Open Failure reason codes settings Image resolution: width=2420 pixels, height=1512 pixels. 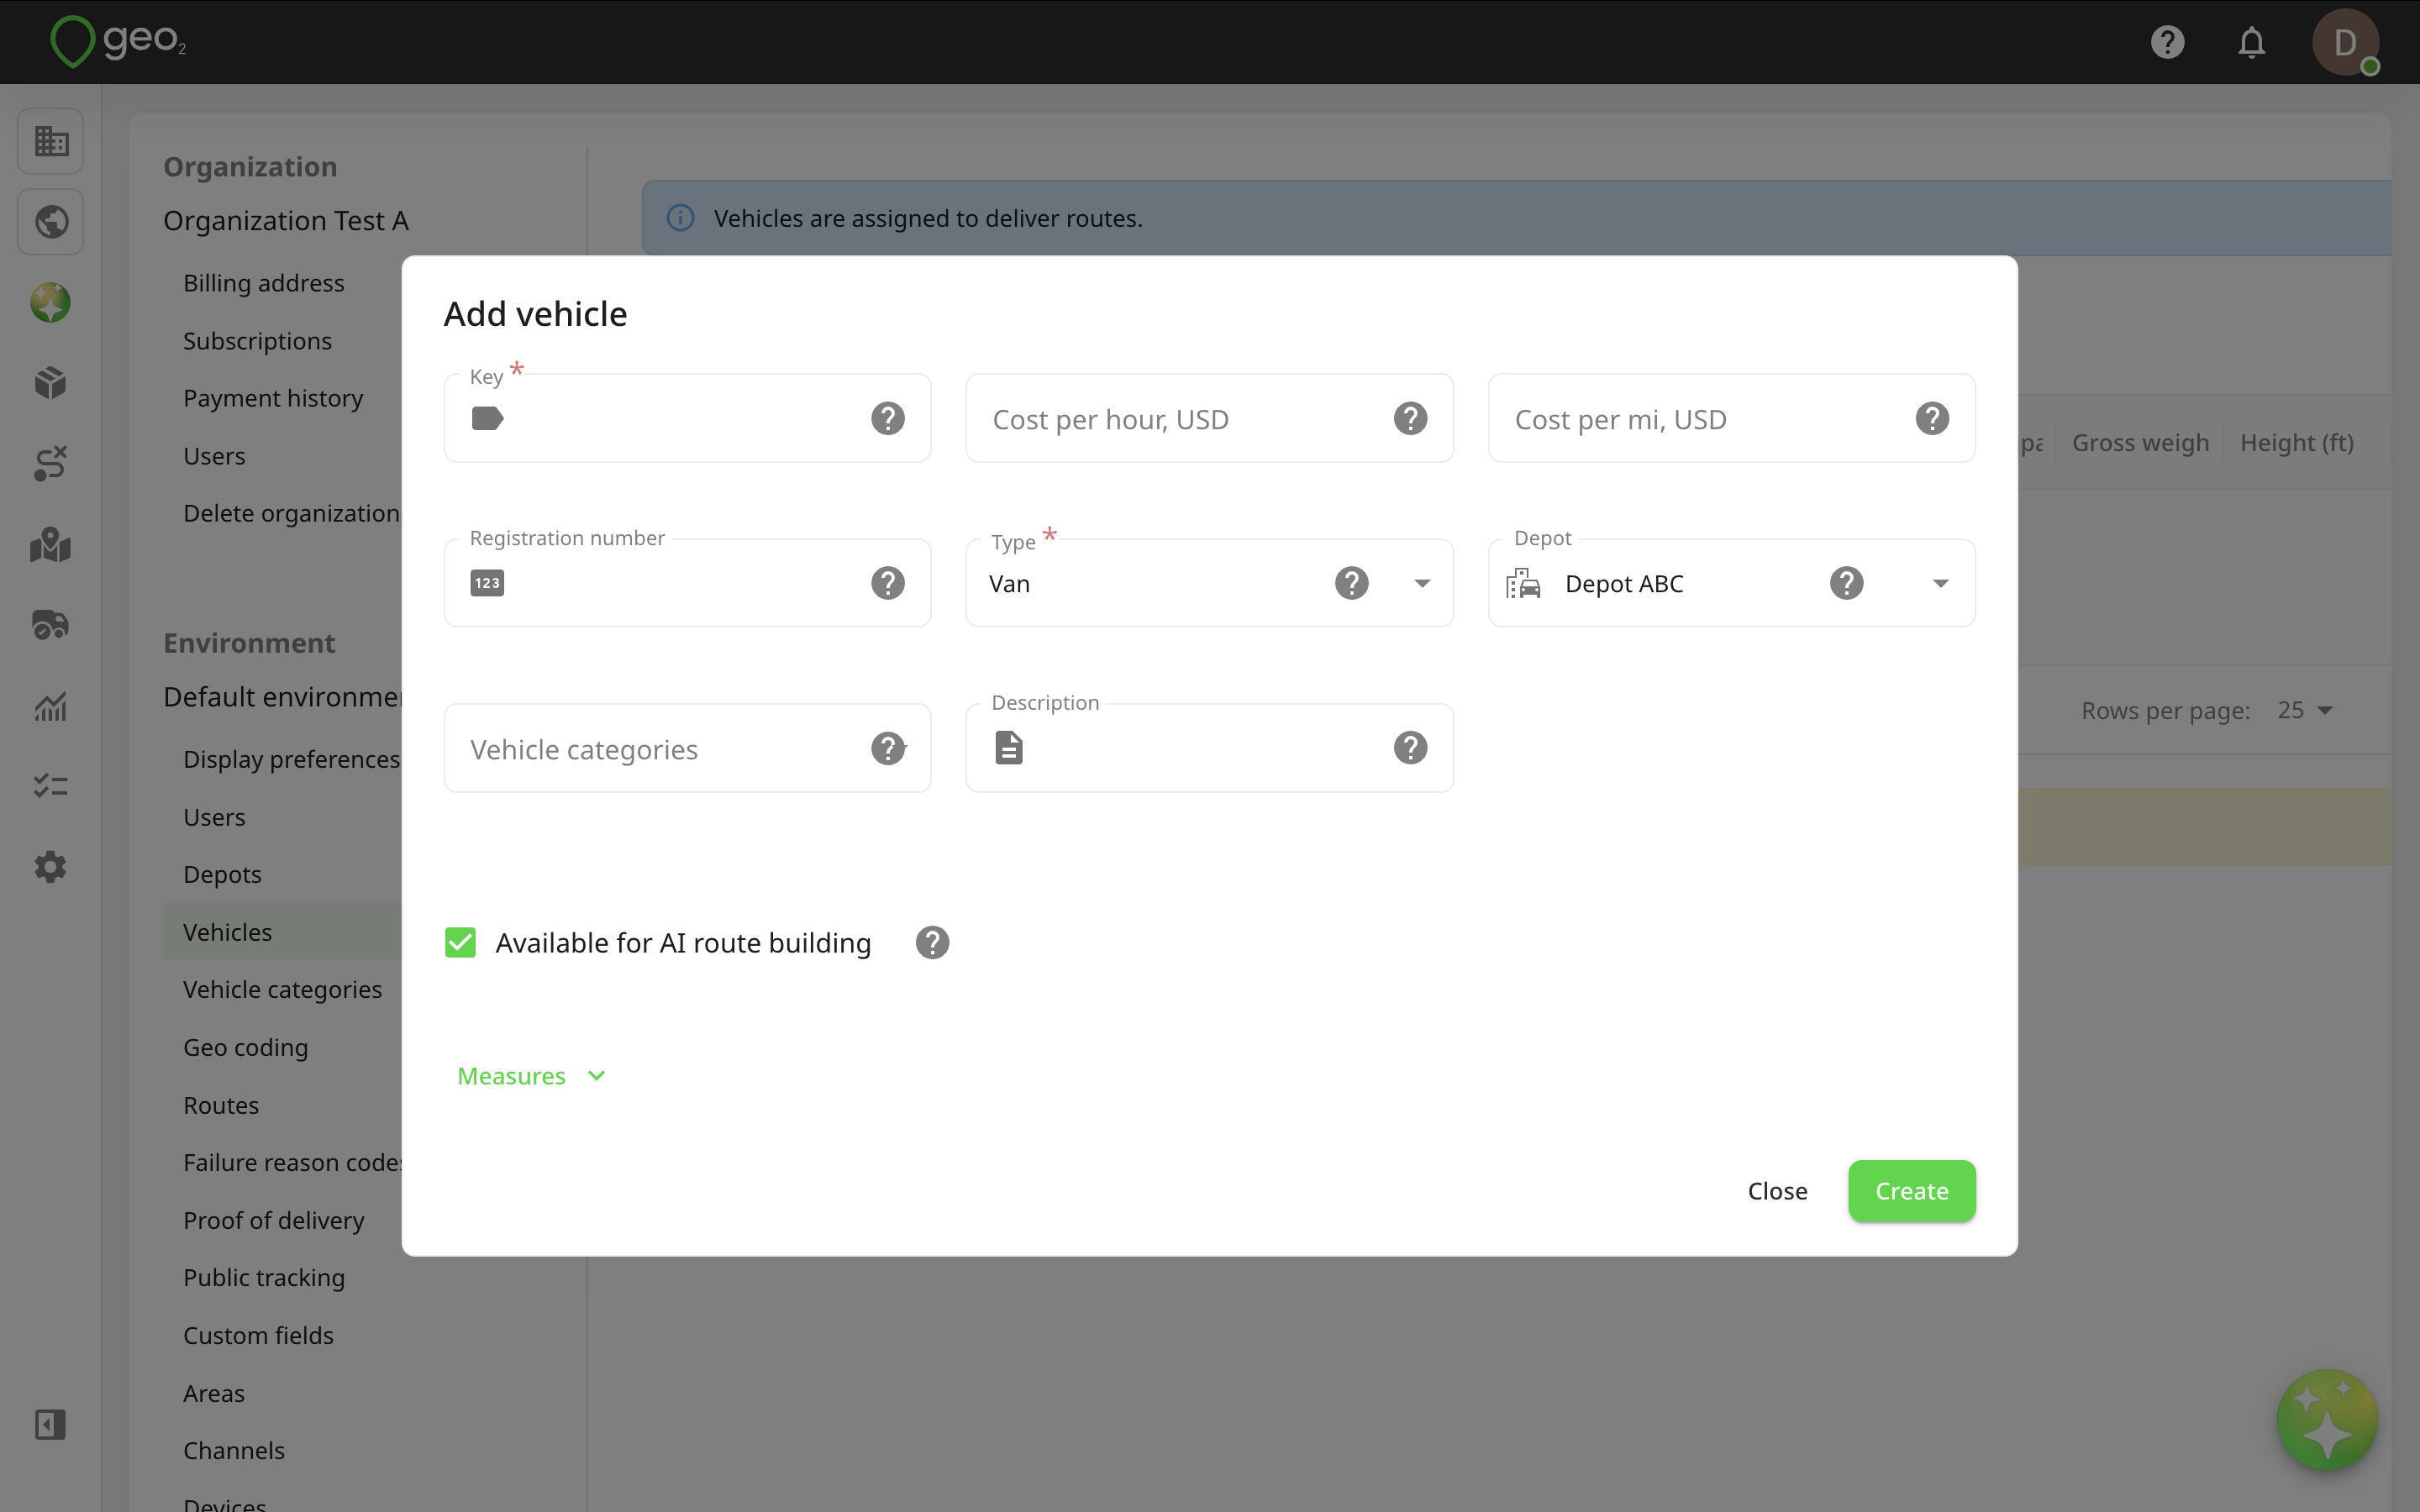pyautogui.click(x=292, y=1162)
